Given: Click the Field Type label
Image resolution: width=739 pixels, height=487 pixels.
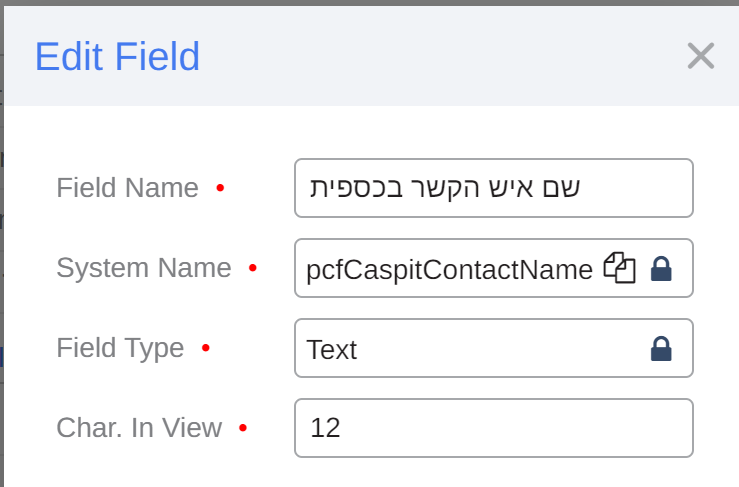Looking at the screenshot, I should point(120,348).
